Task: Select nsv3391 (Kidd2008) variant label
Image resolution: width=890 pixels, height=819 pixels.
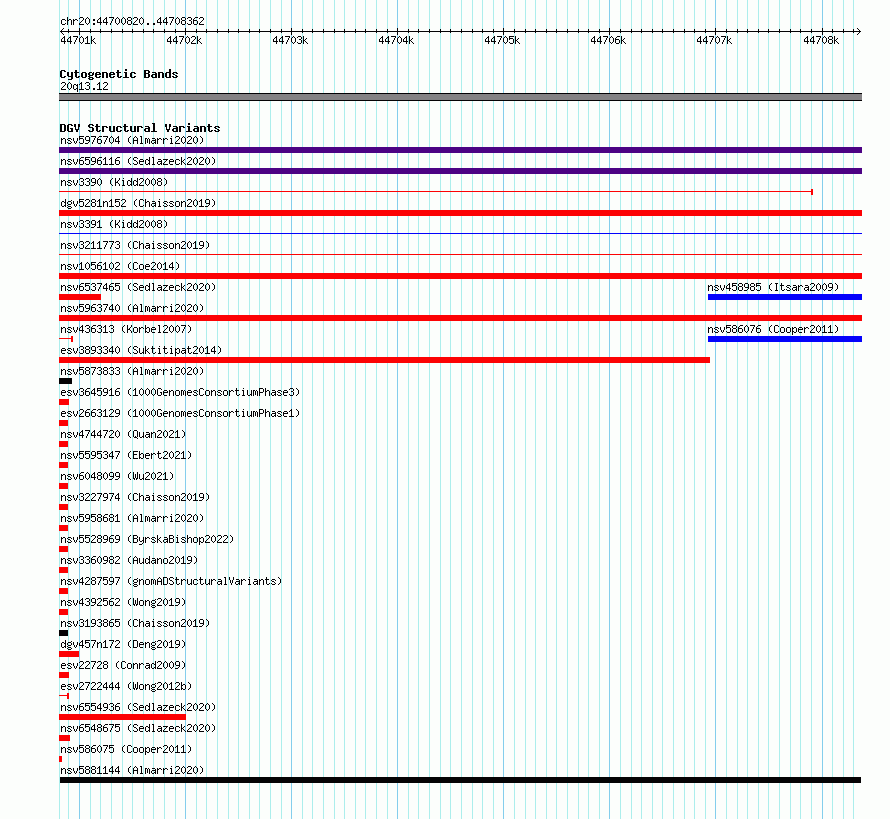Action: pos(114,224)
